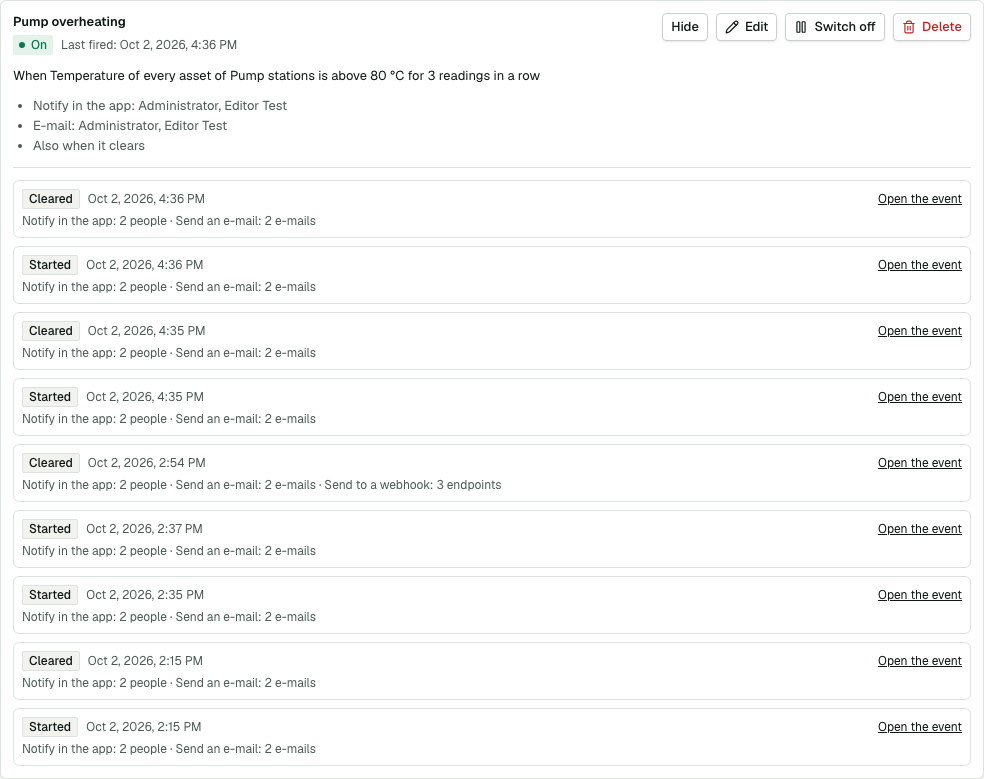Image resolution: width=984 pixels, height=779 pixels.
Task: Click the Started badge of the 2:37 PM event
Action: coord(50,529)
